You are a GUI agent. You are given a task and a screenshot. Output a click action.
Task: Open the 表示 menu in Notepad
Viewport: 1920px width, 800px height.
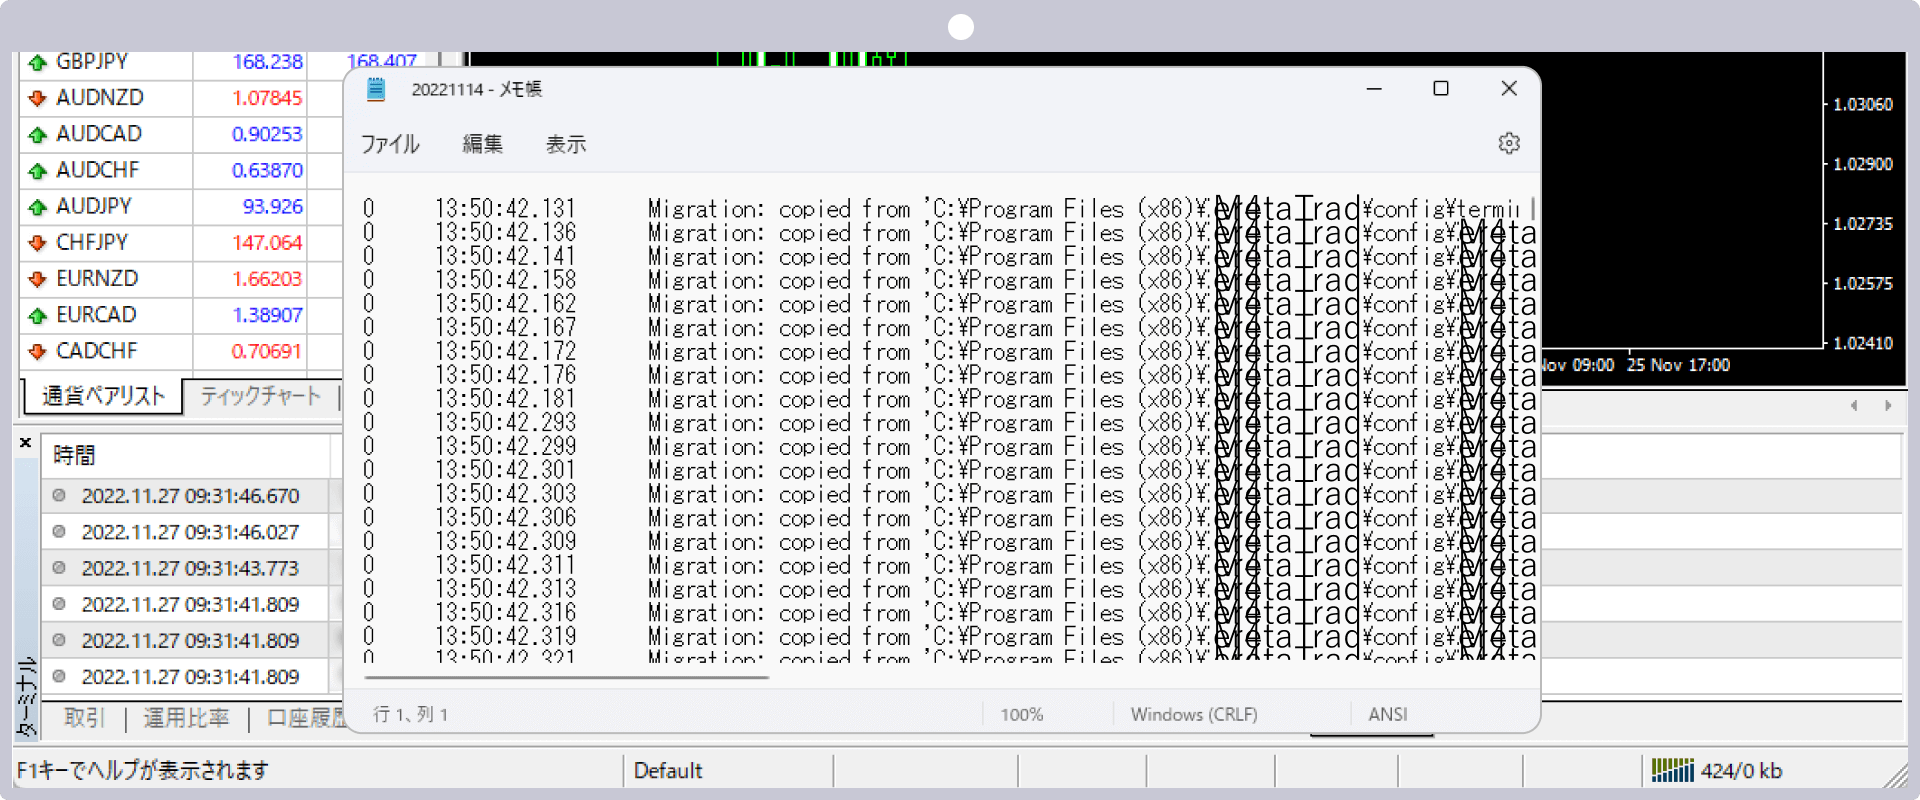pos(566,144)
